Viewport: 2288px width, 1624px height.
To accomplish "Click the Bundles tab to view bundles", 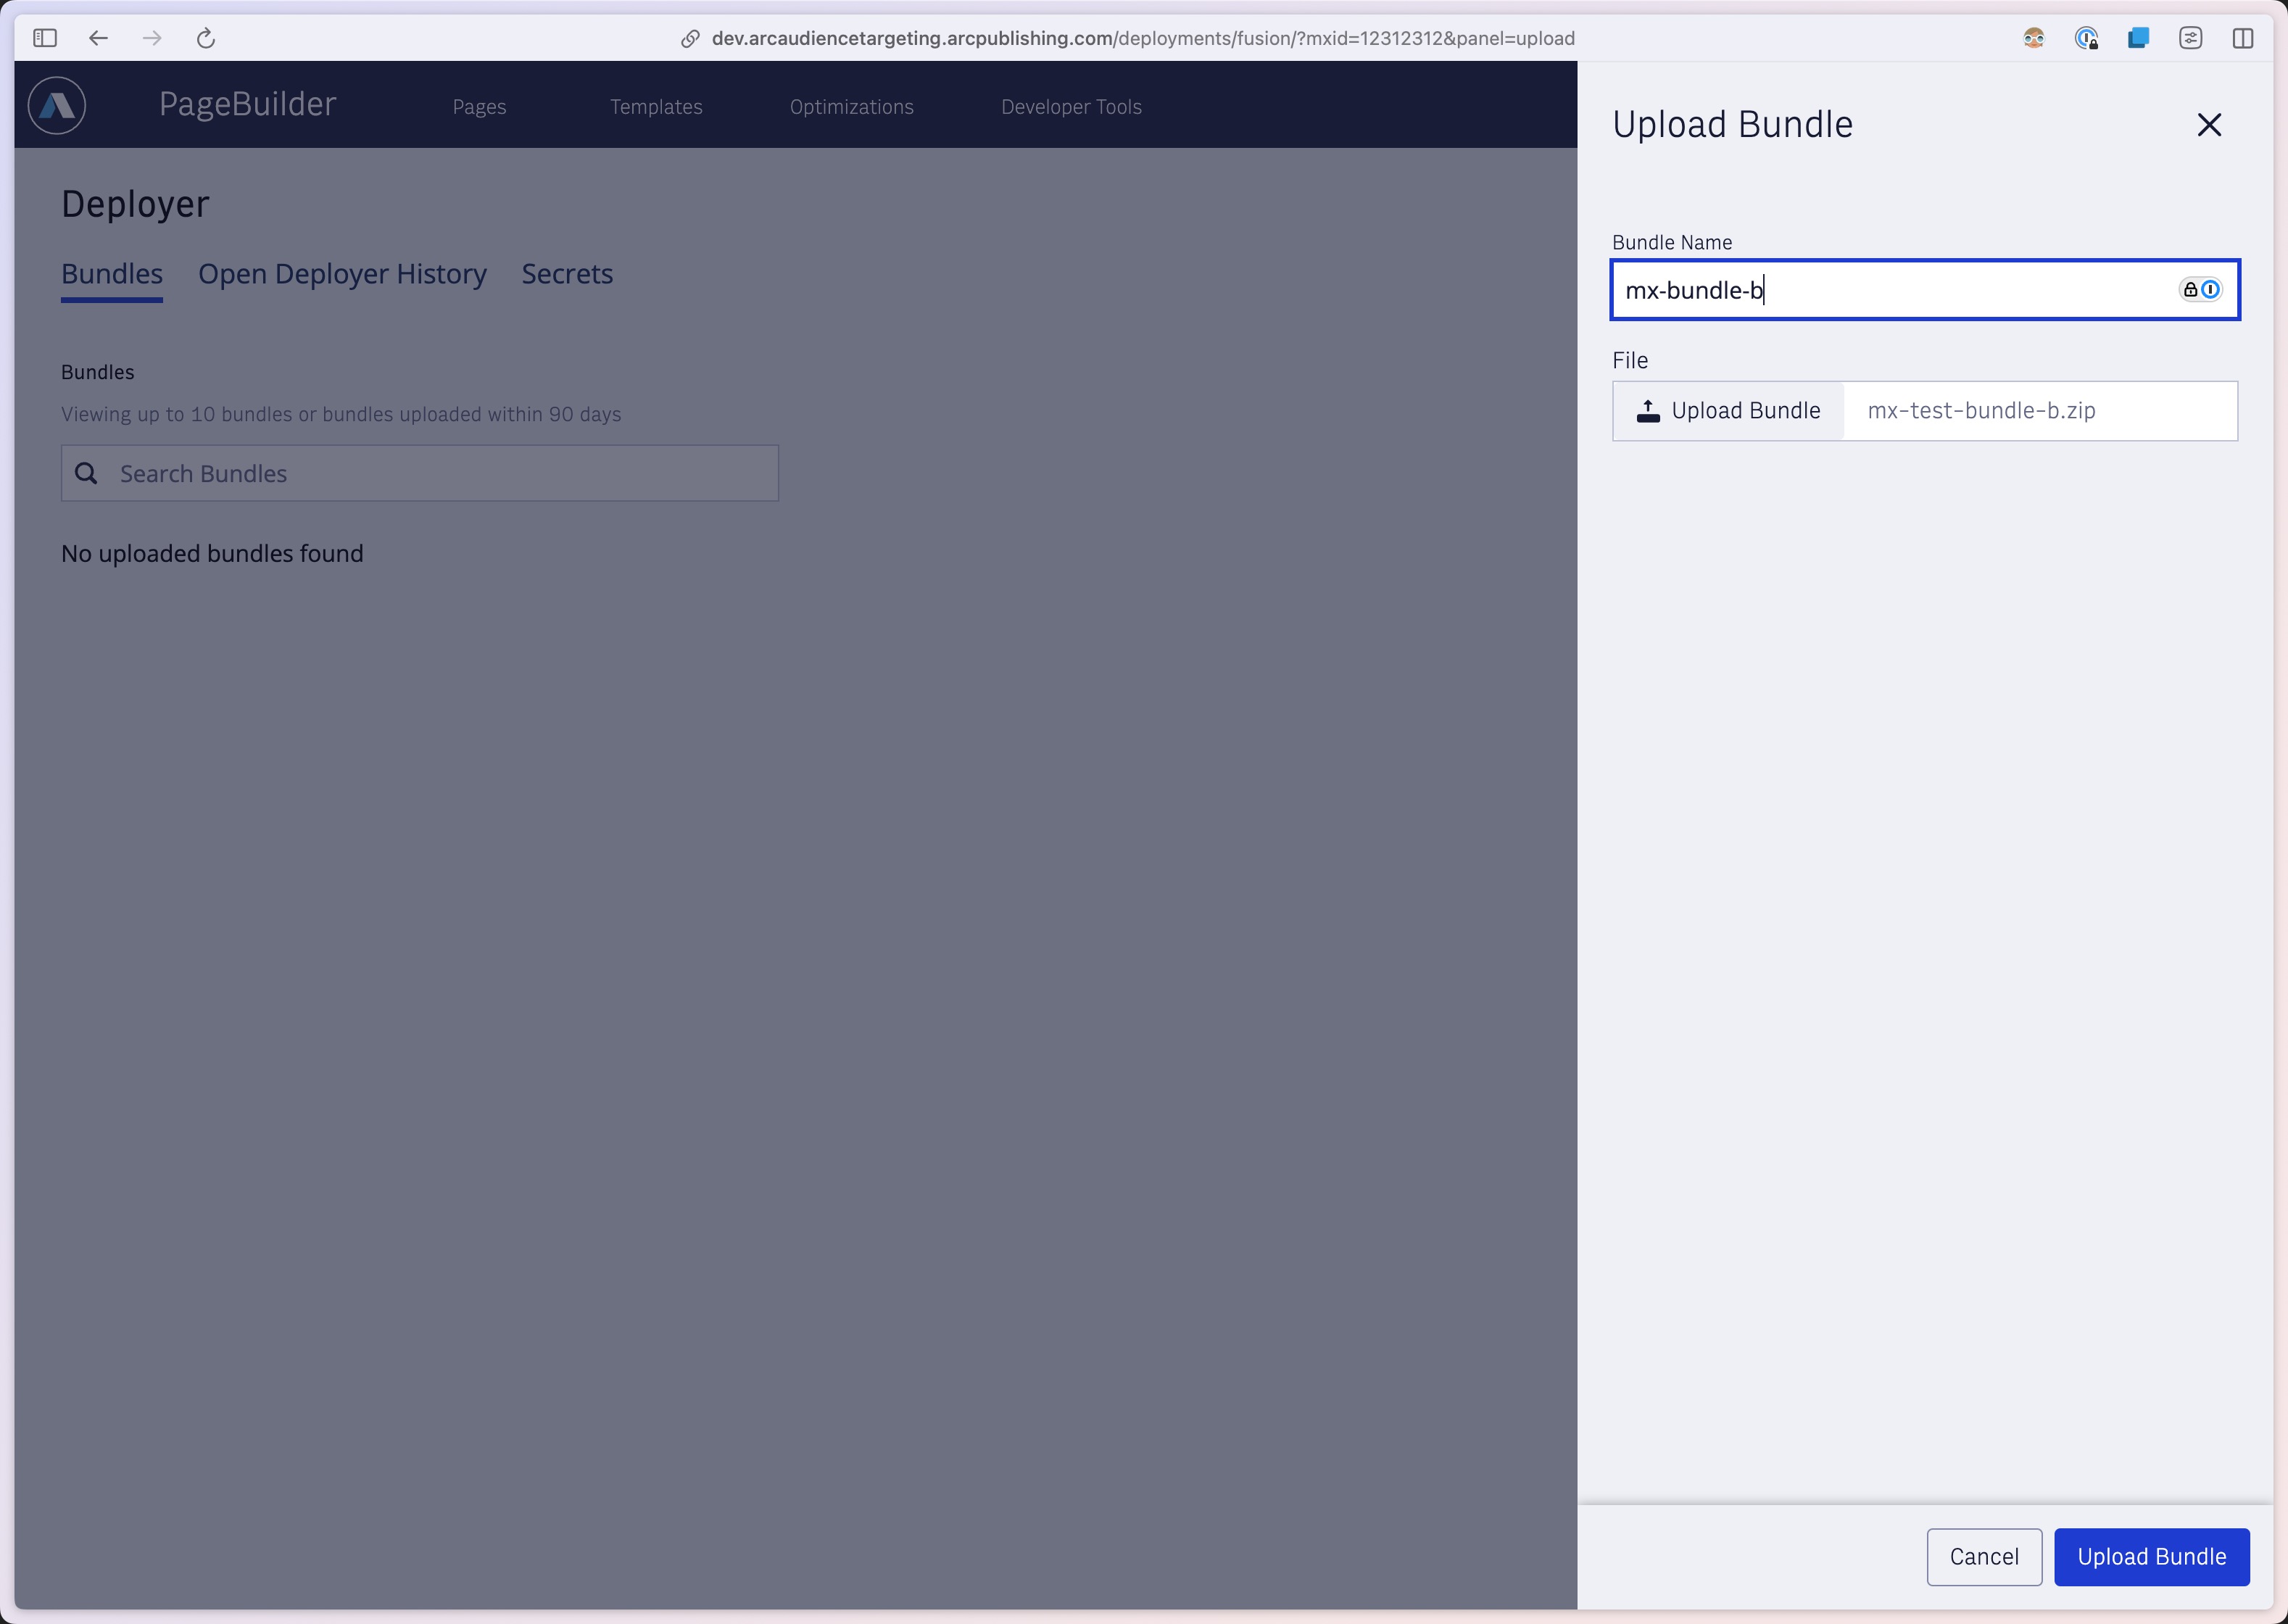I will [x=111, y=273].
